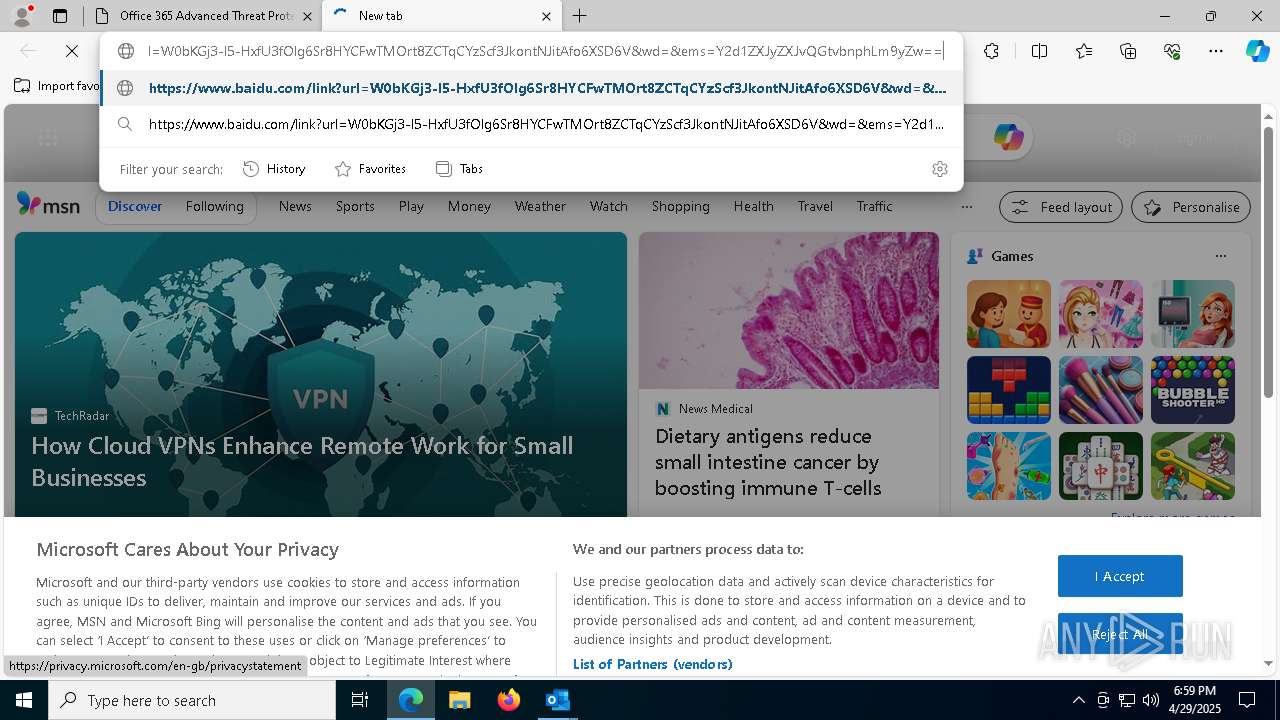Open Task View on the taskbar
The height and width of the screenshot is (720, 1280).
tap(360, 700)
